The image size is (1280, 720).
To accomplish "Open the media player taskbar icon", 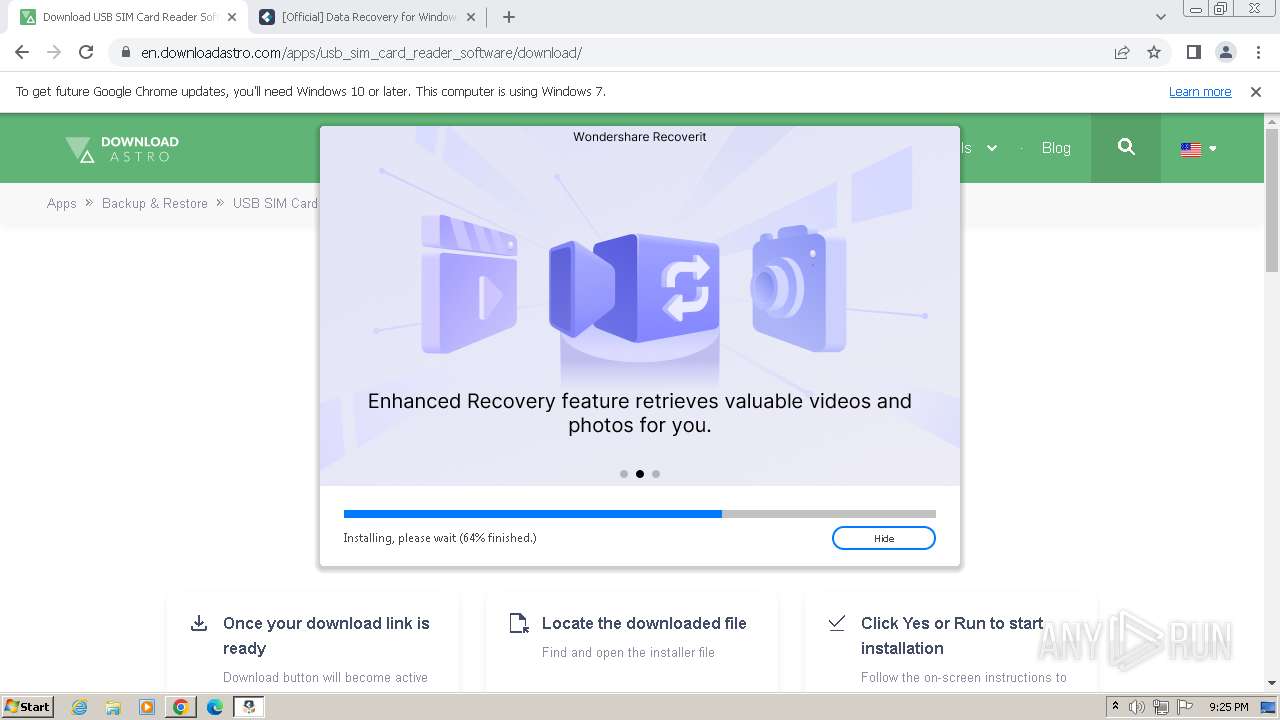I will [147, 707].
